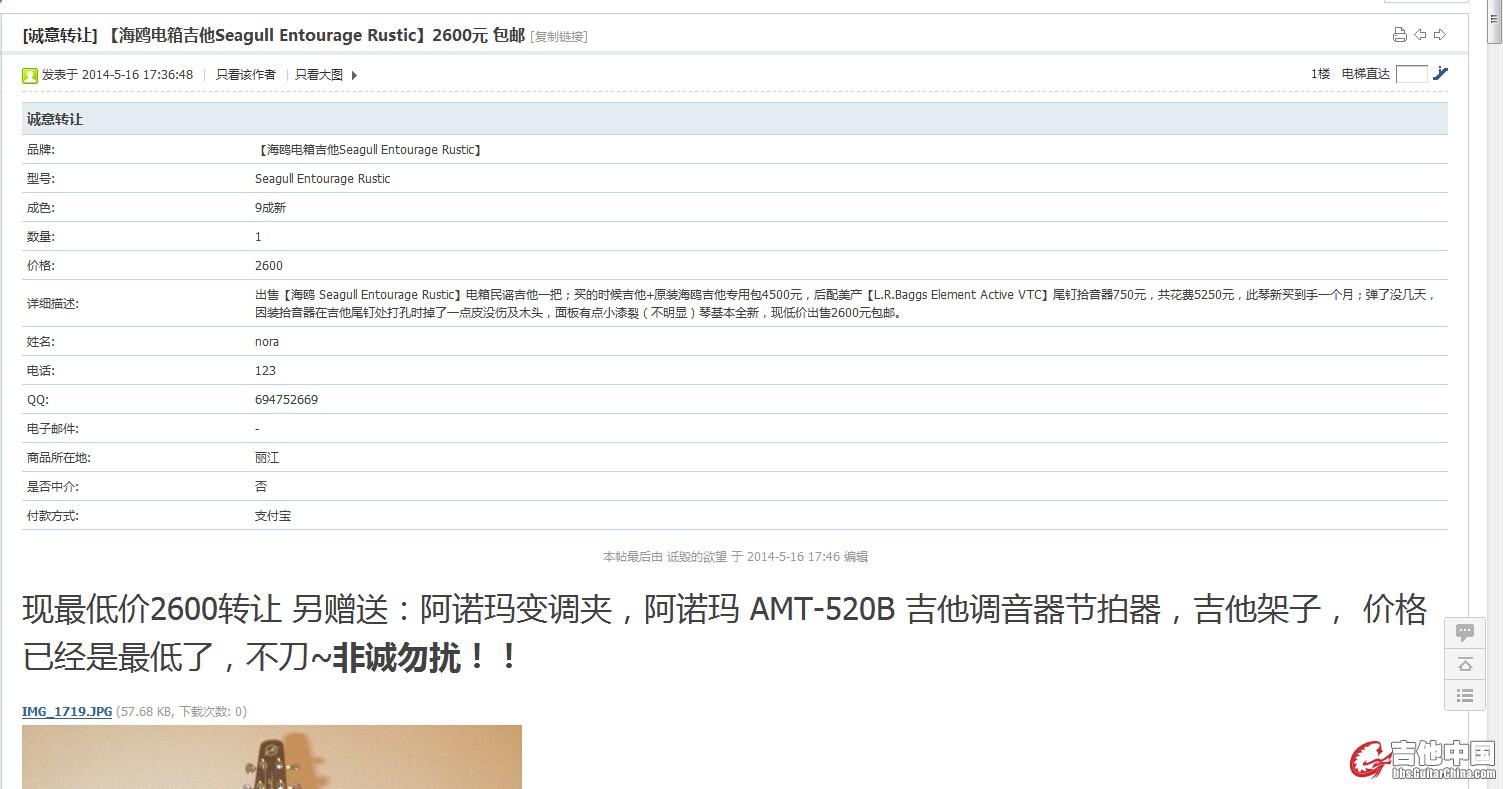Click the condition value 9成新

point(271,208)
